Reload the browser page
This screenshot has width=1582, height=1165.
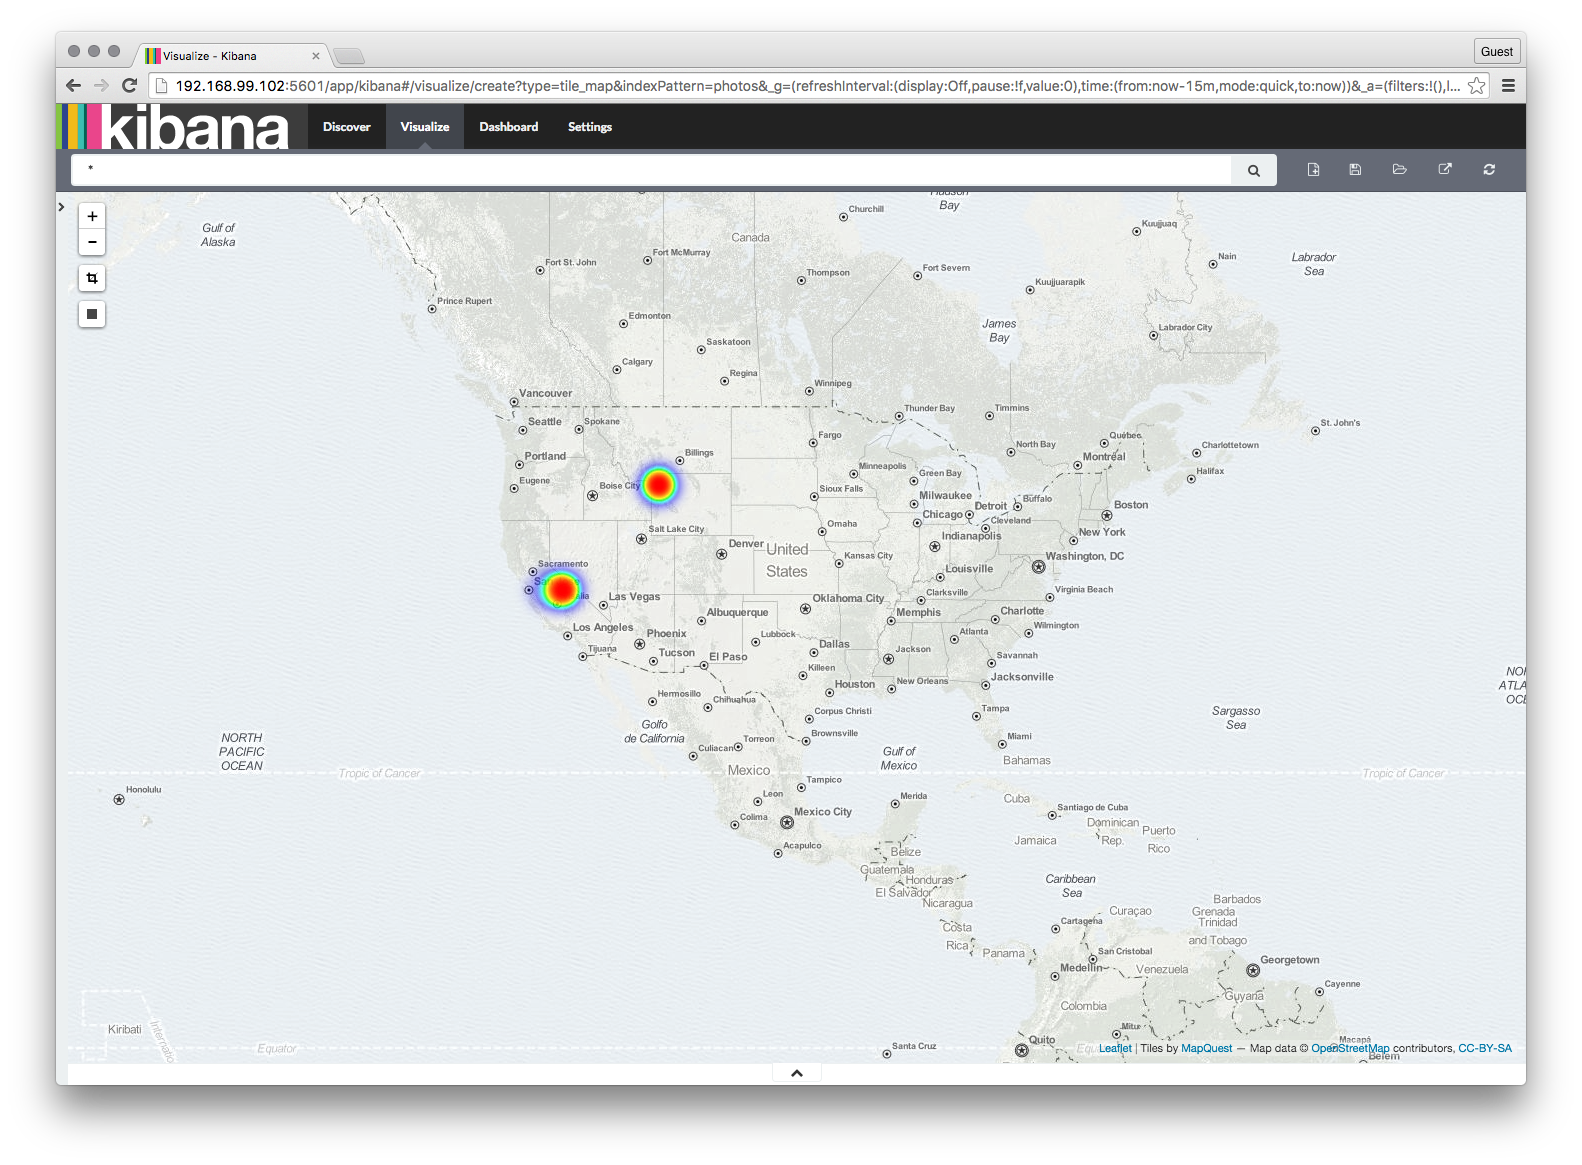[129, 86]
